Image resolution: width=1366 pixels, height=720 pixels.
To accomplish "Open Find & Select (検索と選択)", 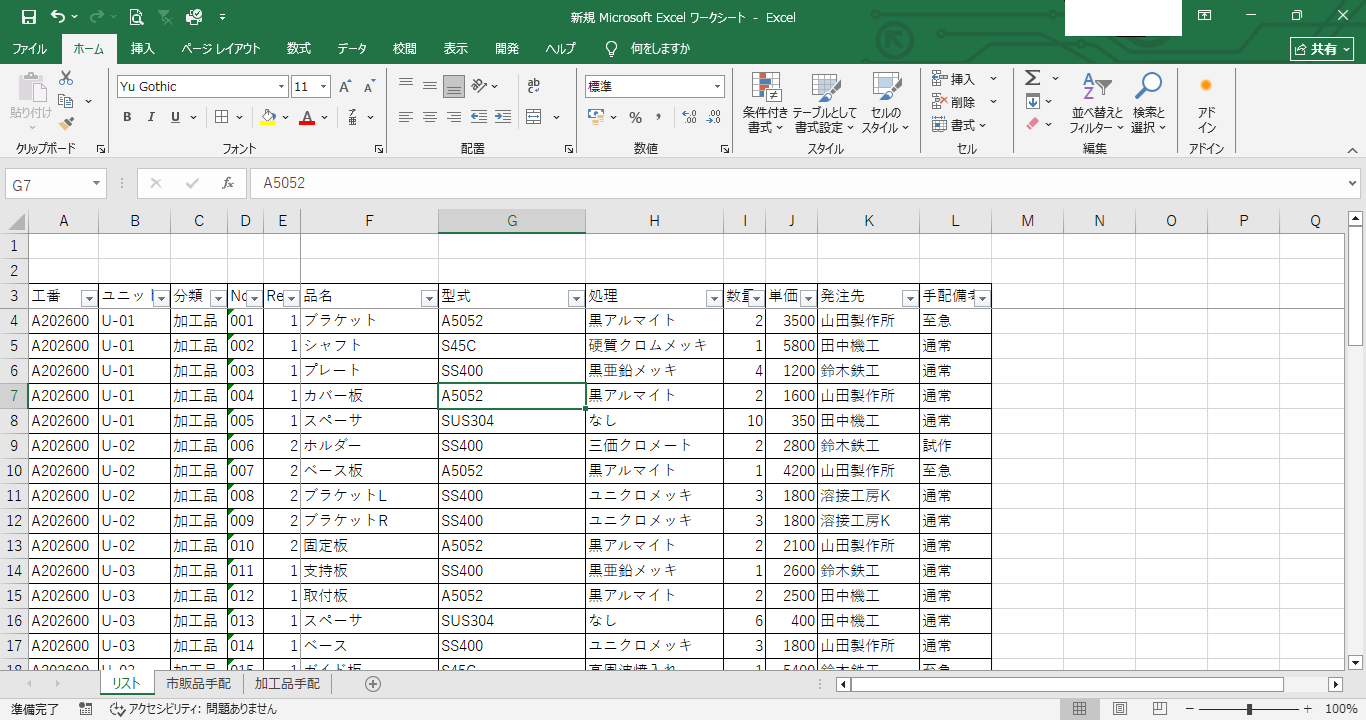I will coord(1148,103).
